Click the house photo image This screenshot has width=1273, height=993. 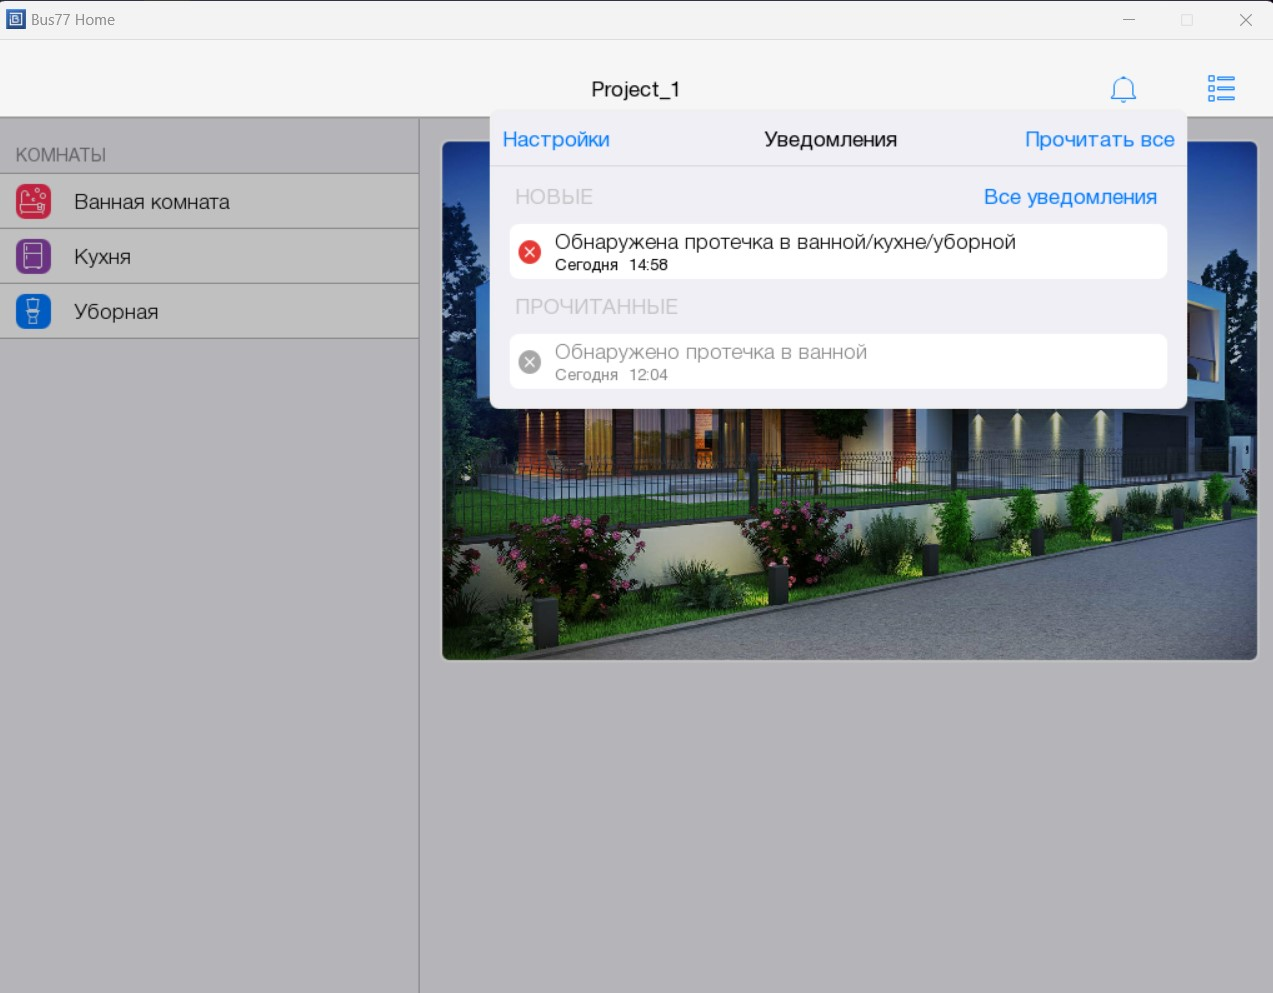click(x=850, y=540)
